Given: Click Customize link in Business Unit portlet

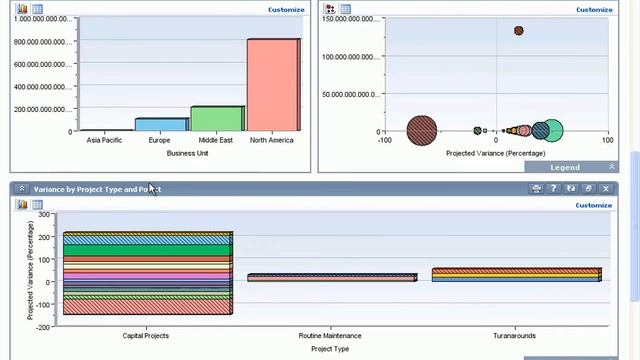Looking at the screenshot, I should point(286,9).
